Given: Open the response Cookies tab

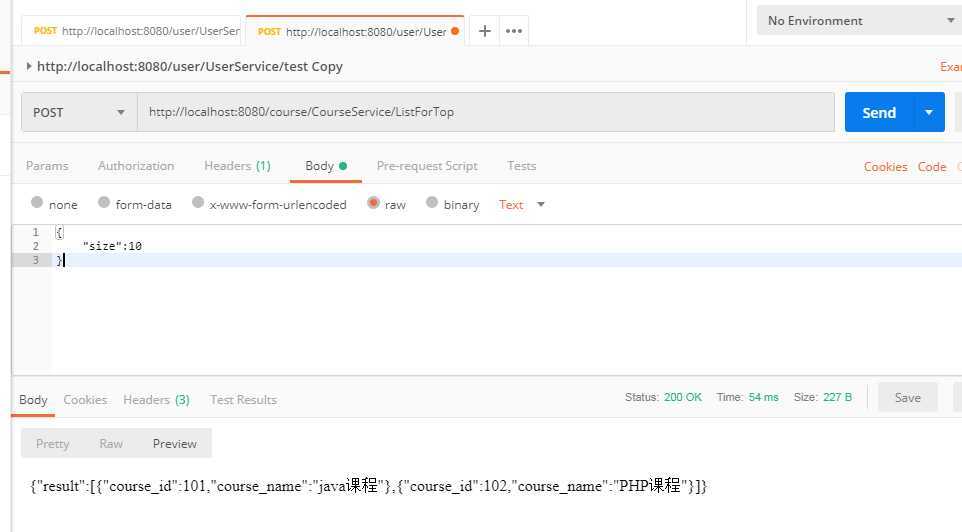Looking at the screenshot, I should point(85,399).
